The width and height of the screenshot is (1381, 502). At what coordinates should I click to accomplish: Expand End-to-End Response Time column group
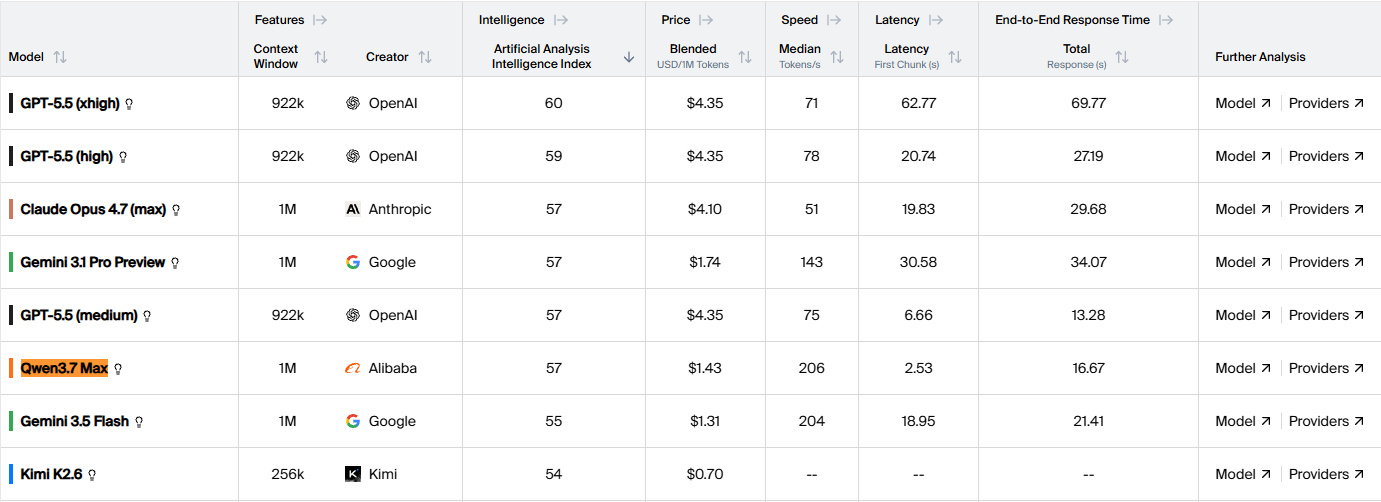click(x=1166, y=20)
